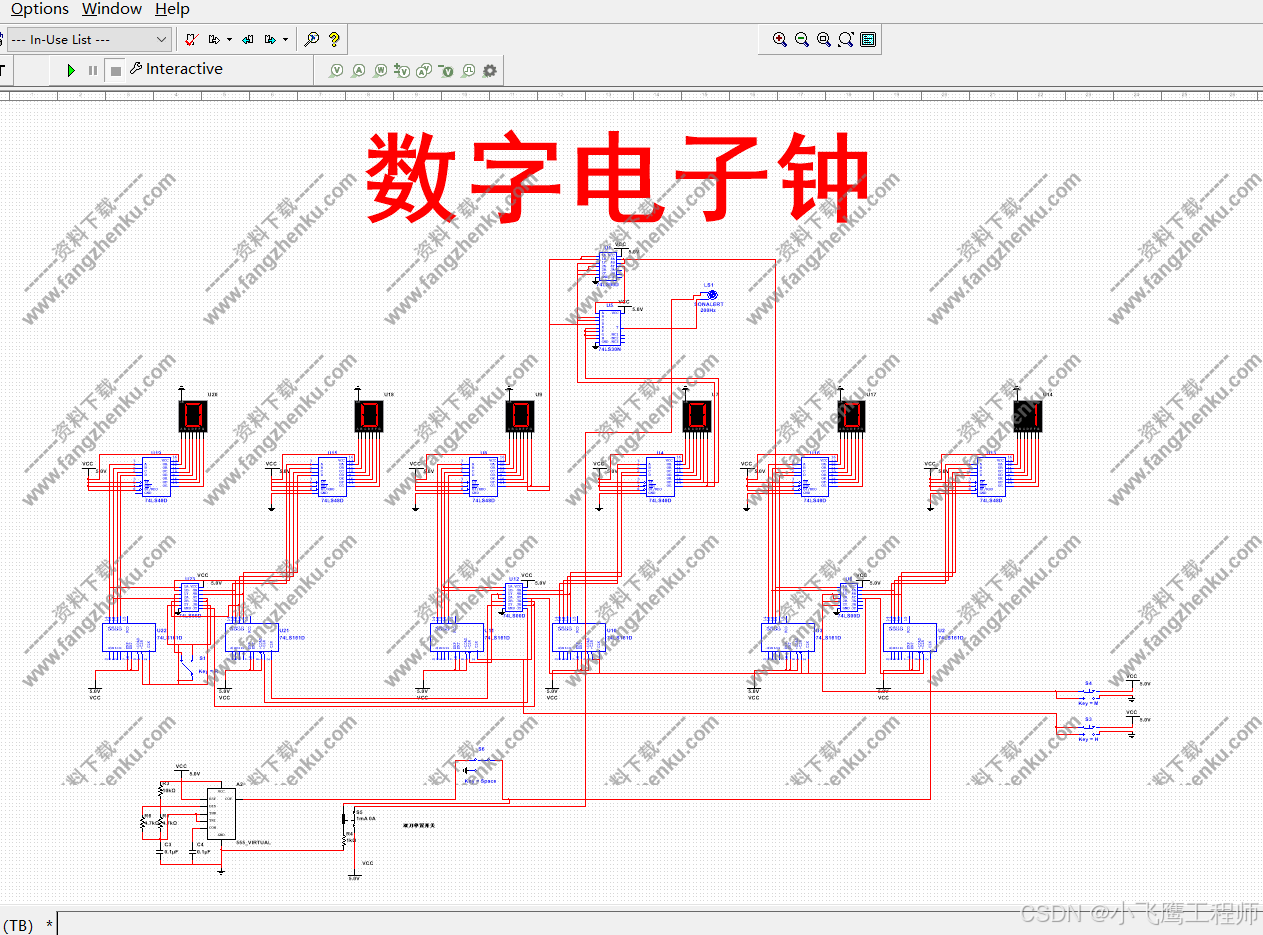Viewport: 1263px width, 935px height.
Task: Pause the running simulation
Action: click(91, 69)
